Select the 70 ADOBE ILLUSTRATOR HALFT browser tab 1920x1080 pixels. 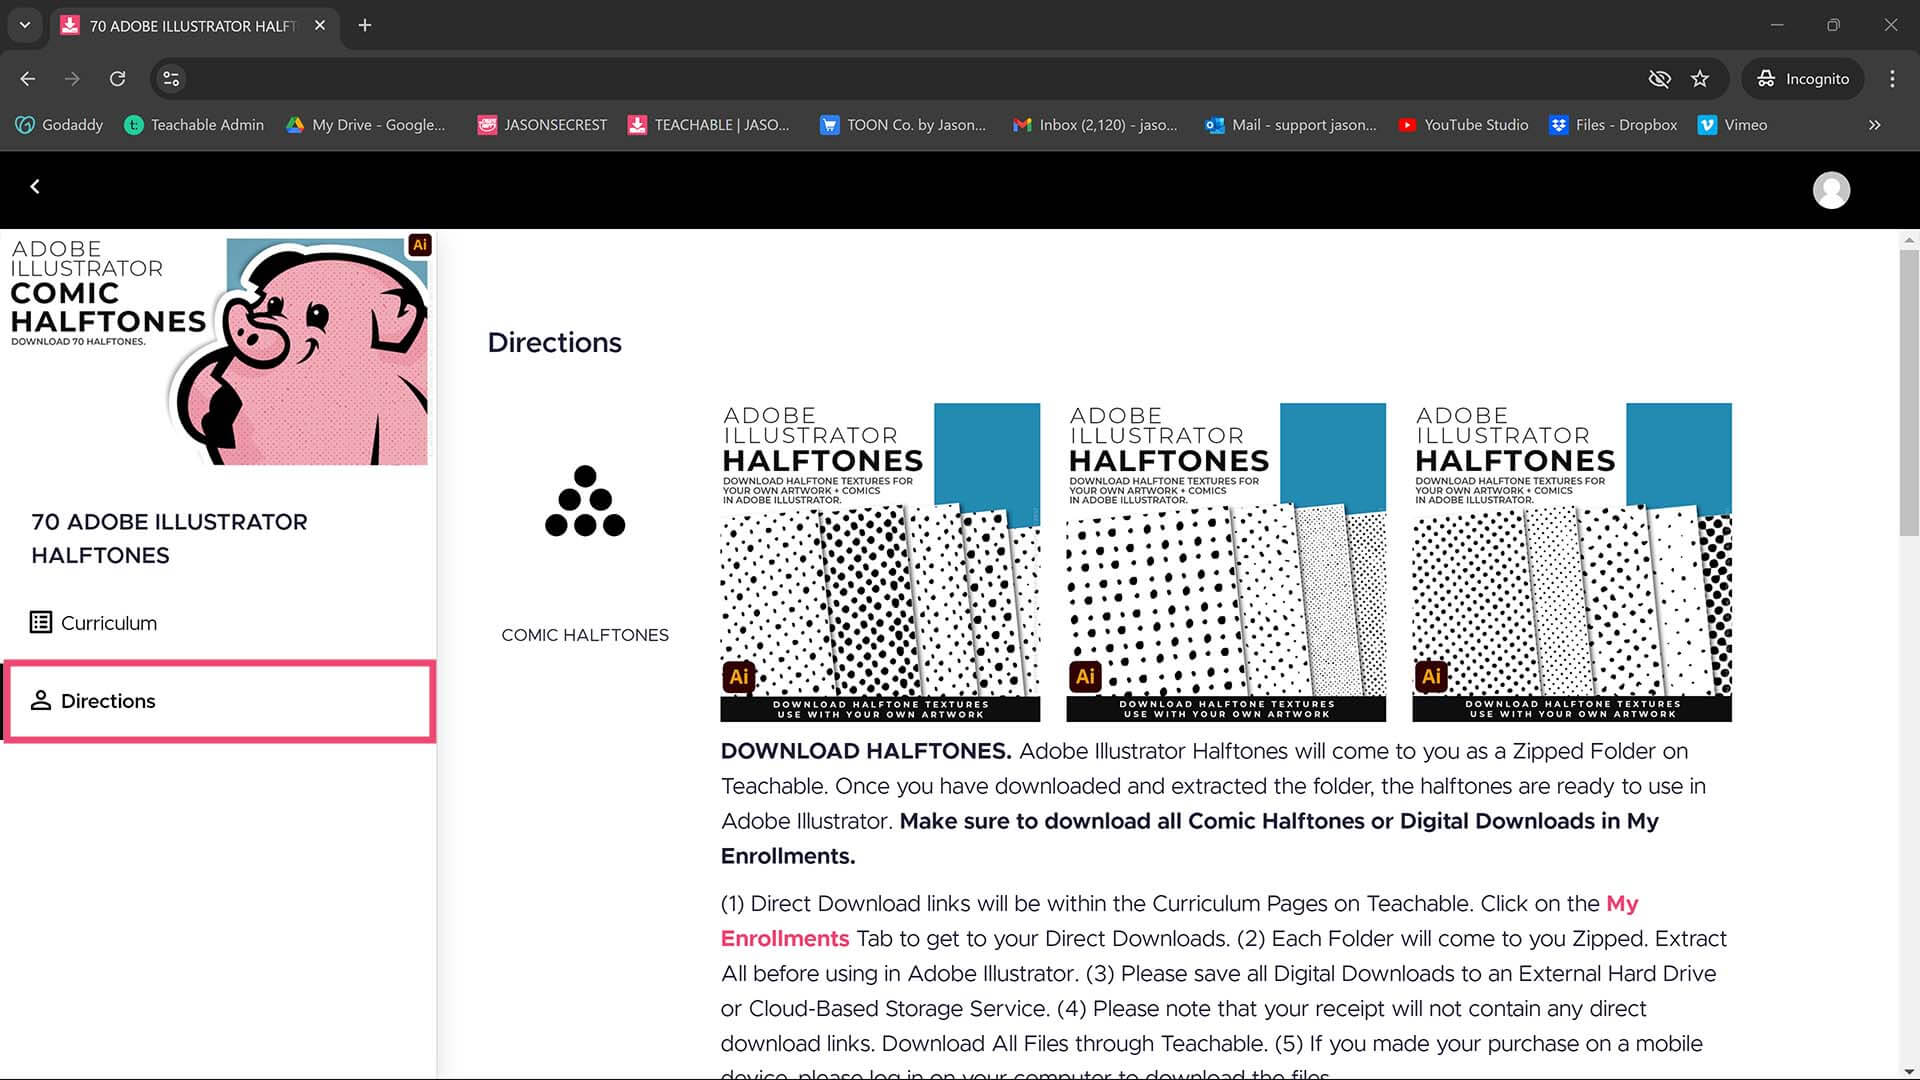[194, 25]
